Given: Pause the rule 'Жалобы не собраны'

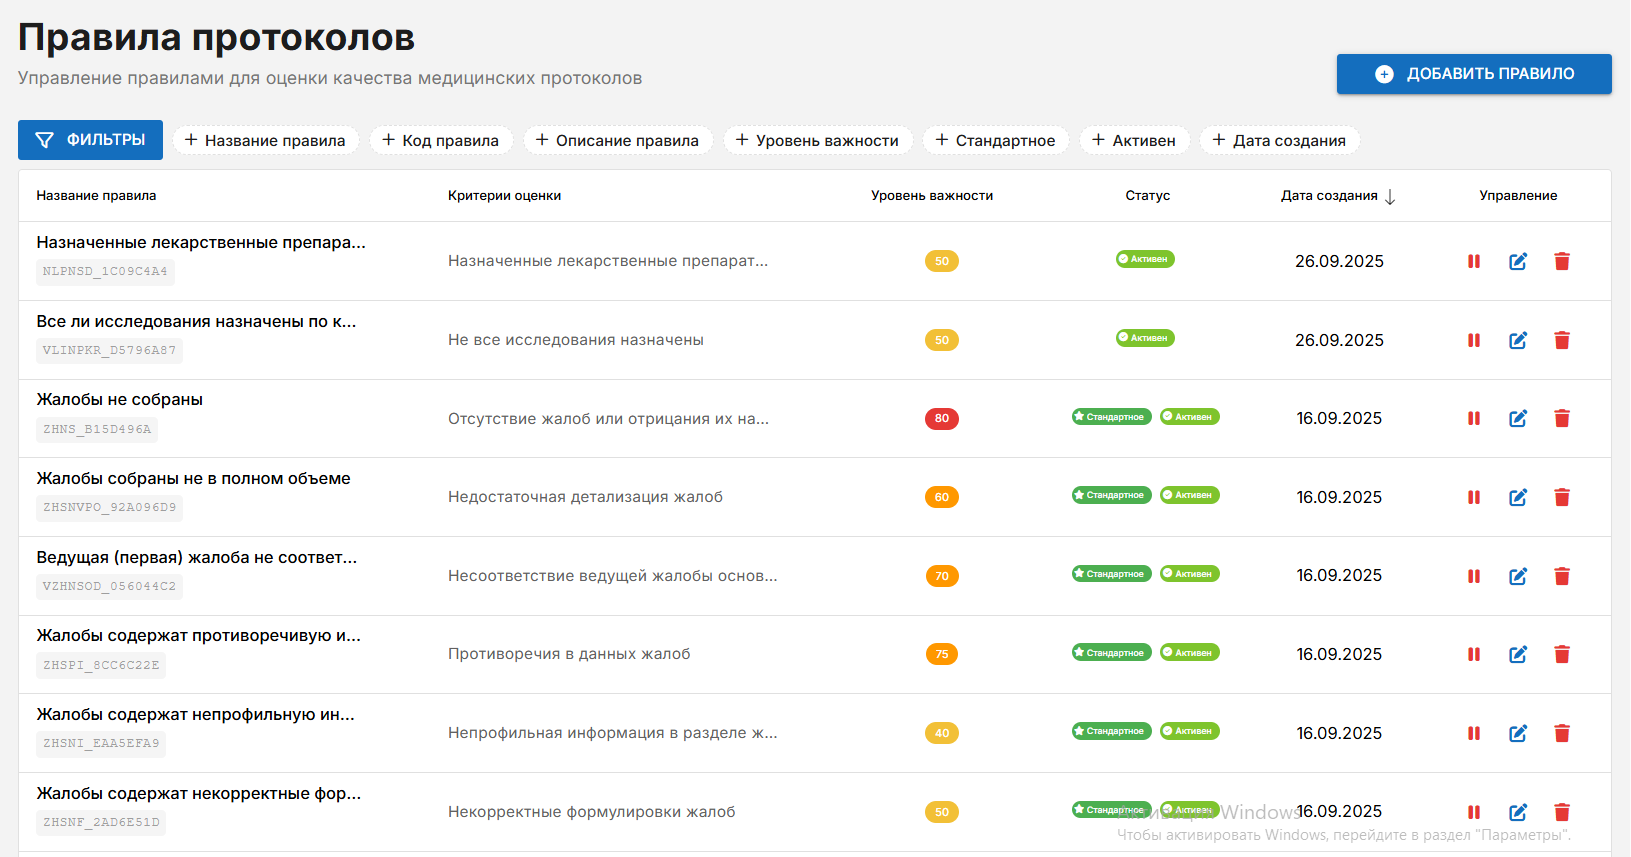Looking at the screenshot, I should tap(1473, 418).
